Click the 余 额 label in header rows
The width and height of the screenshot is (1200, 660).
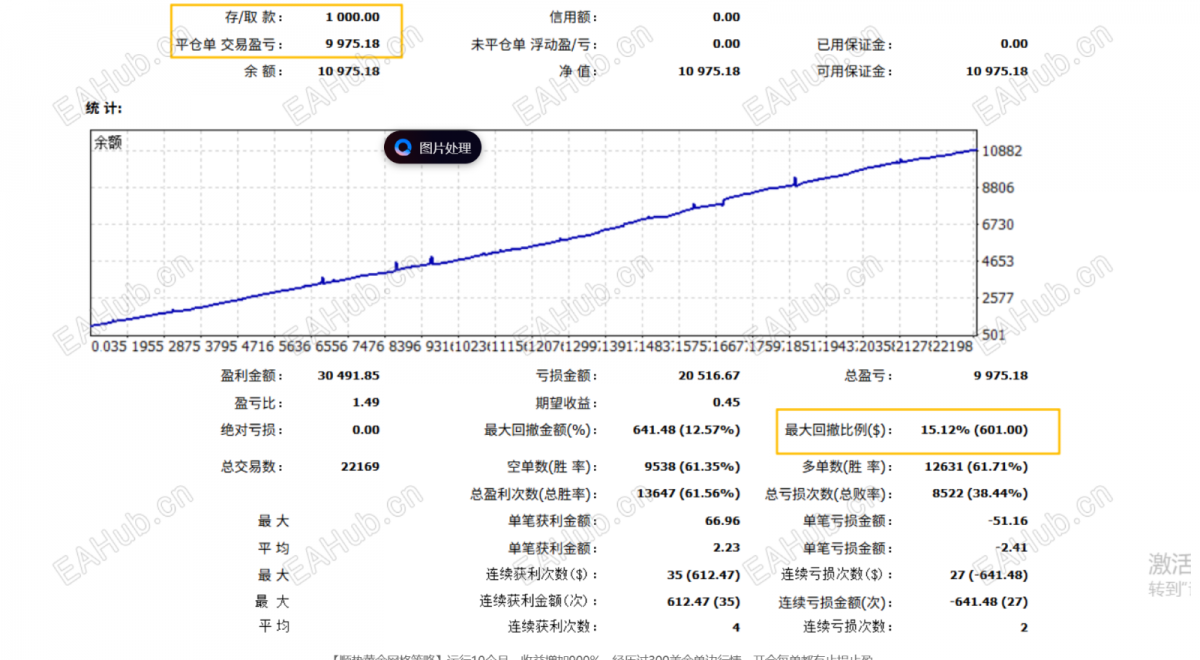coord(264,71)
